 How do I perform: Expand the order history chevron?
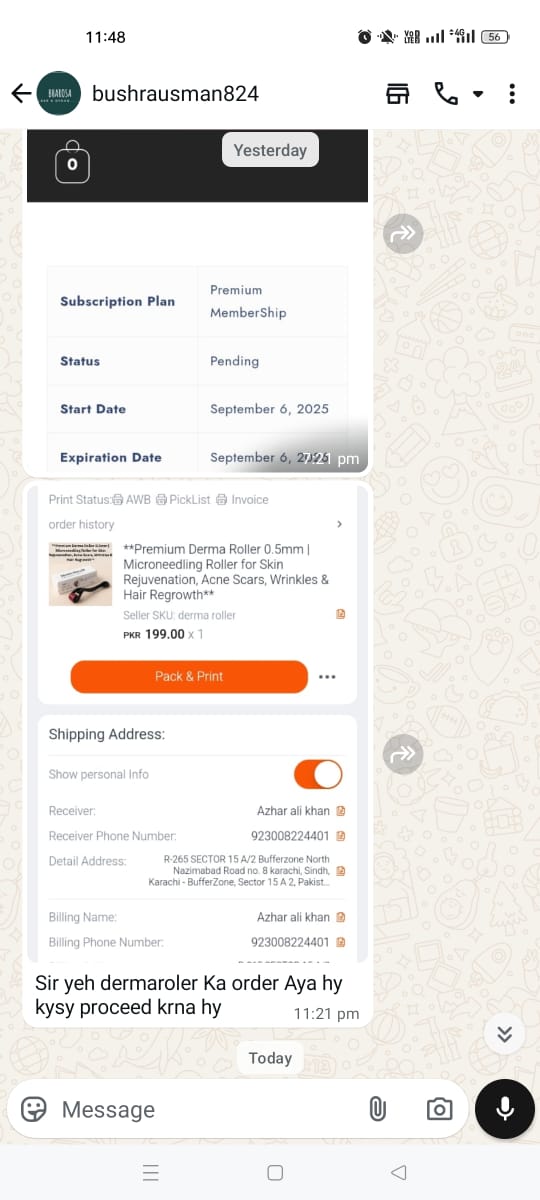(x=339, y=524)
